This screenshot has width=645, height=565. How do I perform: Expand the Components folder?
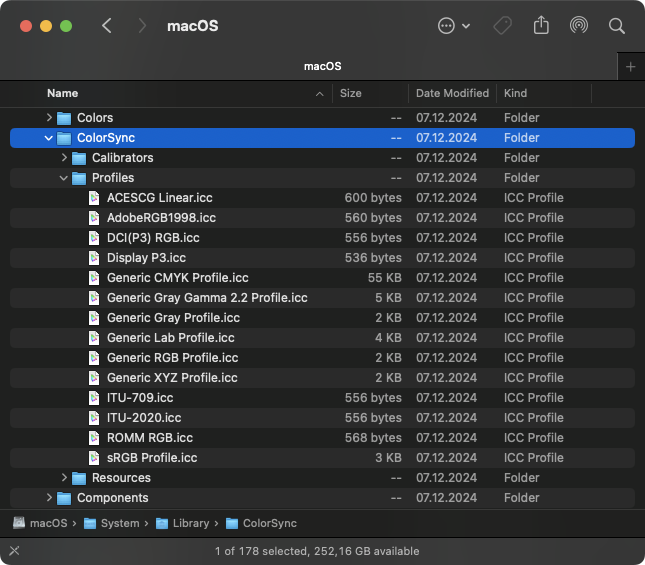(49, 498)
